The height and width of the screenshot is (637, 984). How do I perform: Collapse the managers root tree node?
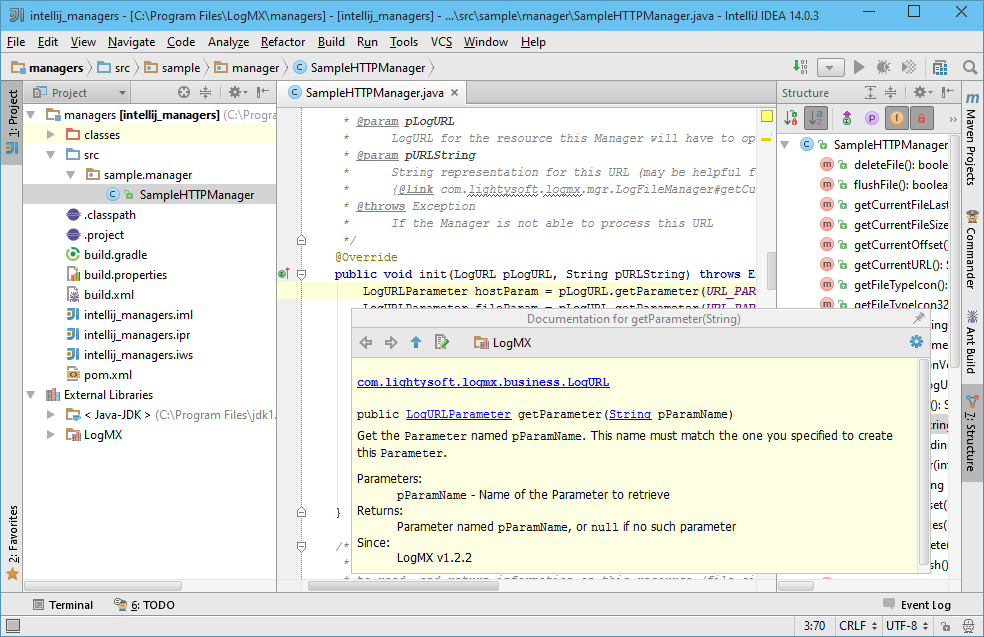[x=31, y=115]
